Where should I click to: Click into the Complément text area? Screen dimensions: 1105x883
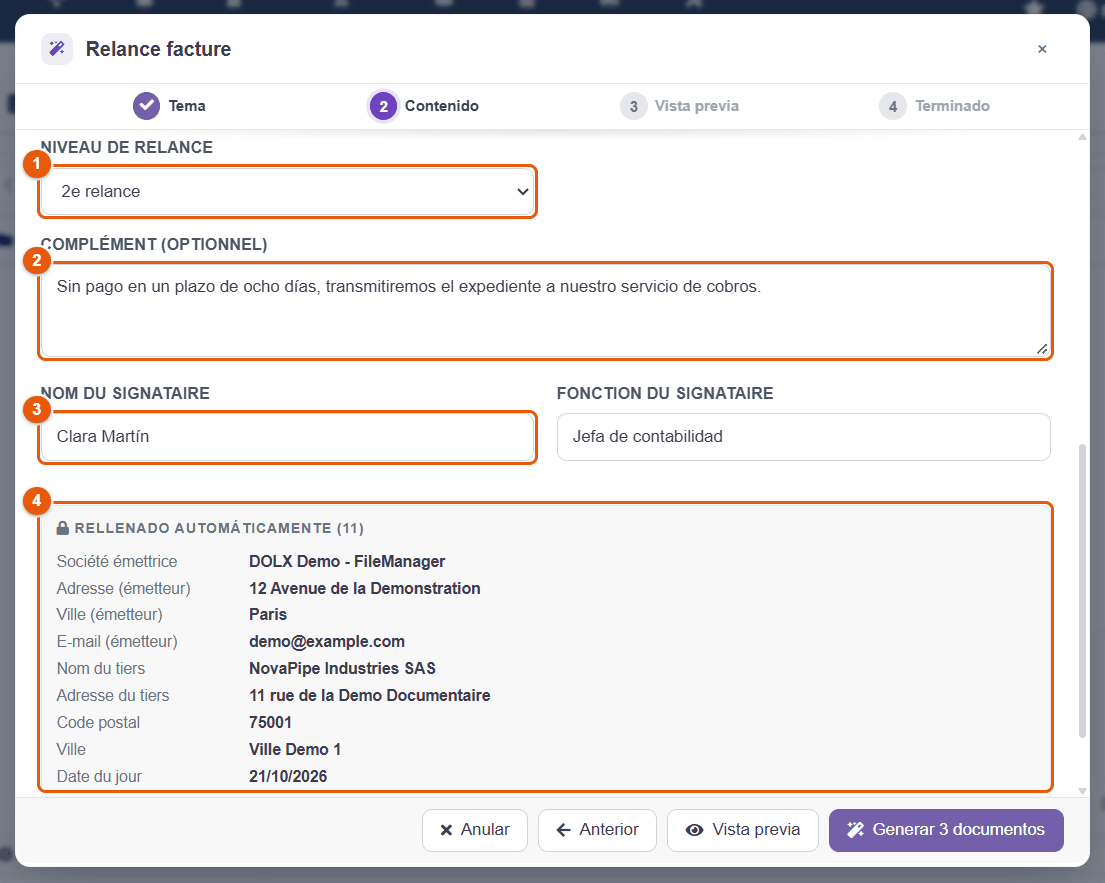pyautogui.click(x=545, y=311)
